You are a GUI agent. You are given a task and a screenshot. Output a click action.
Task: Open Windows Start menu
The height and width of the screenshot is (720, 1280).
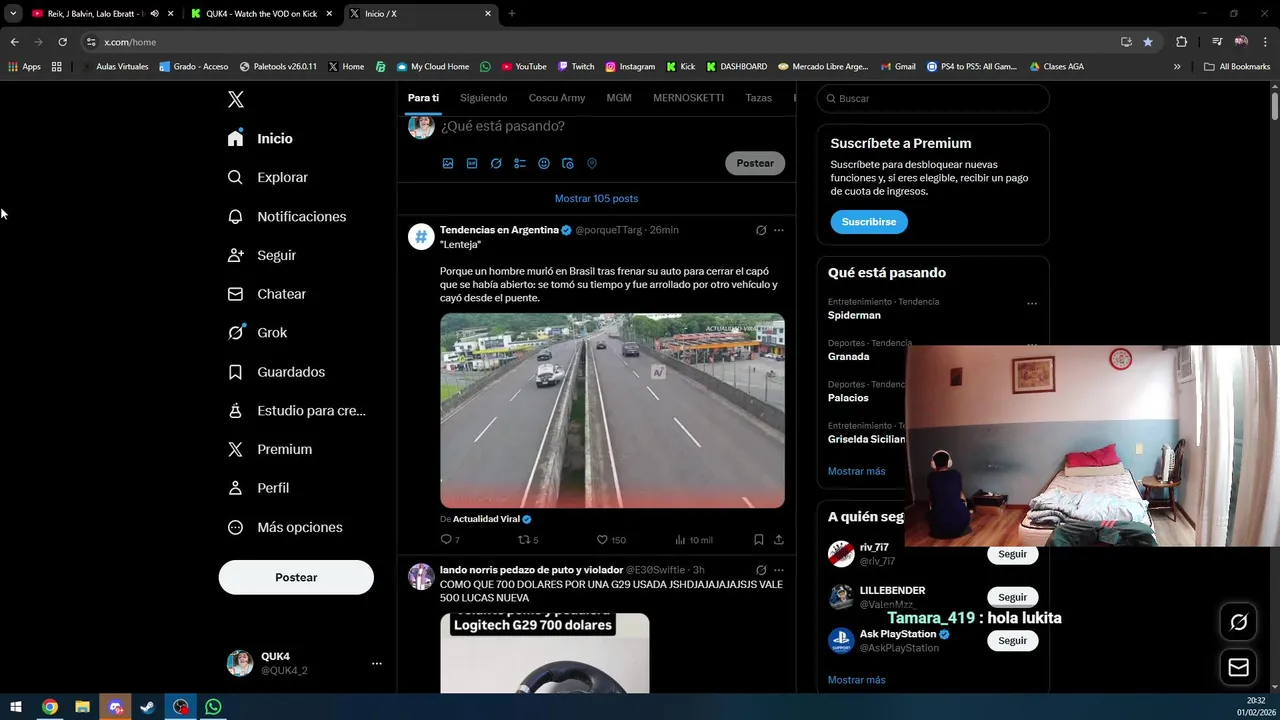(16, 707)
